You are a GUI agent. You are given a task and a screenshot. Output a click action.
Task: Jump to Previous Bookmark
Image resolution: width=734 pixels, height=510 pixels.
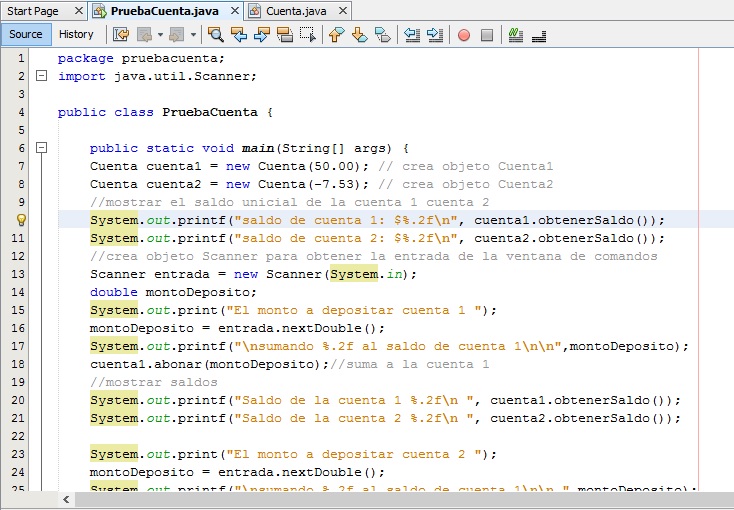click(x=336, y=34)
